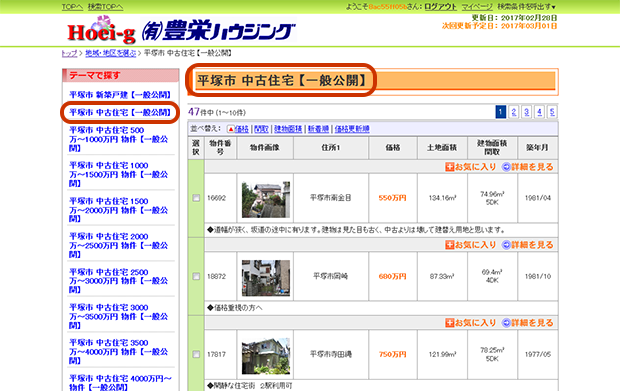Sort listings by 建物面積
This screenshot has width=620, height=391.
(x=288, y=129)
